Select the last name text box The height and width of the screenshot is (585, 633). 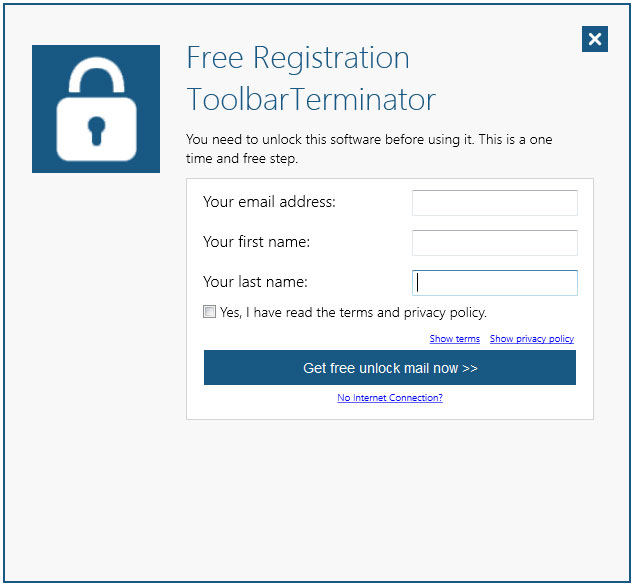[494, 283]
